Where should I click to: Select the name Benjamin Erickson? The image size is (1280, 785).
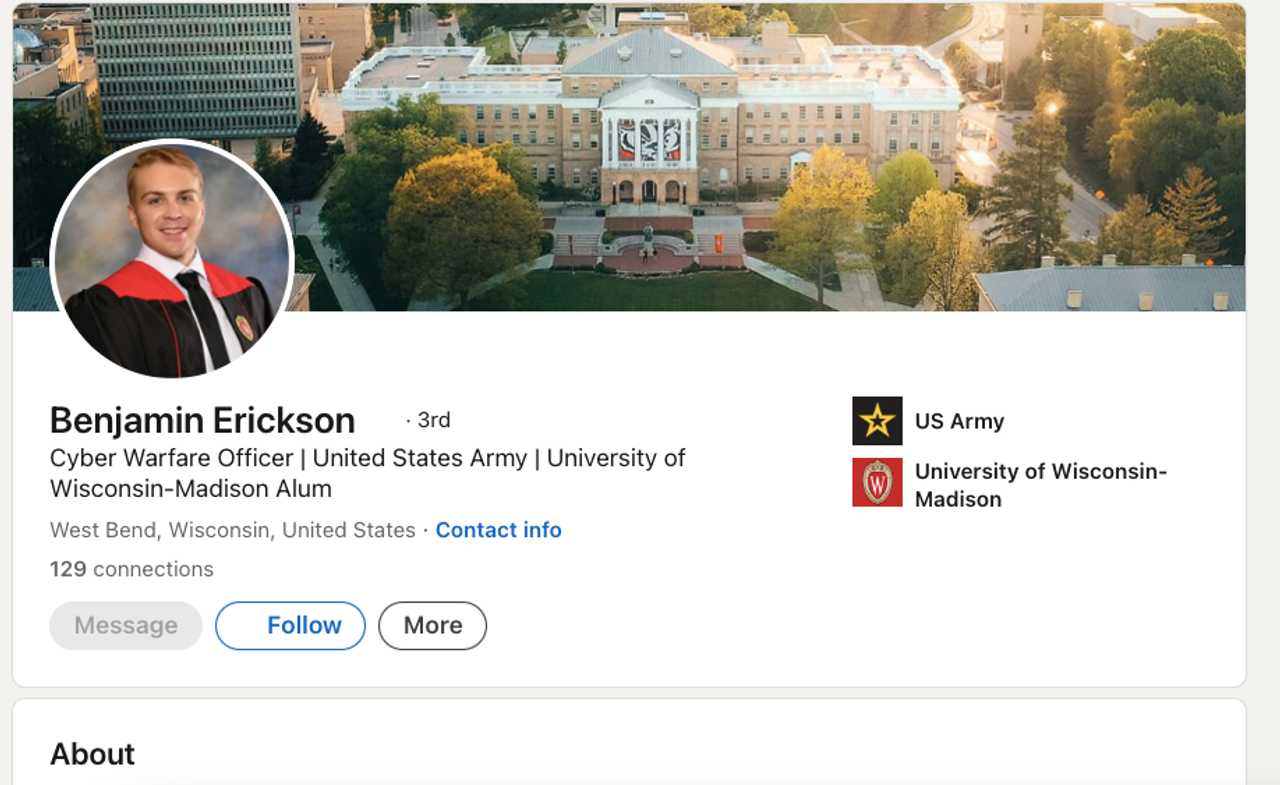pyautogui.click(x=202, y=420)
